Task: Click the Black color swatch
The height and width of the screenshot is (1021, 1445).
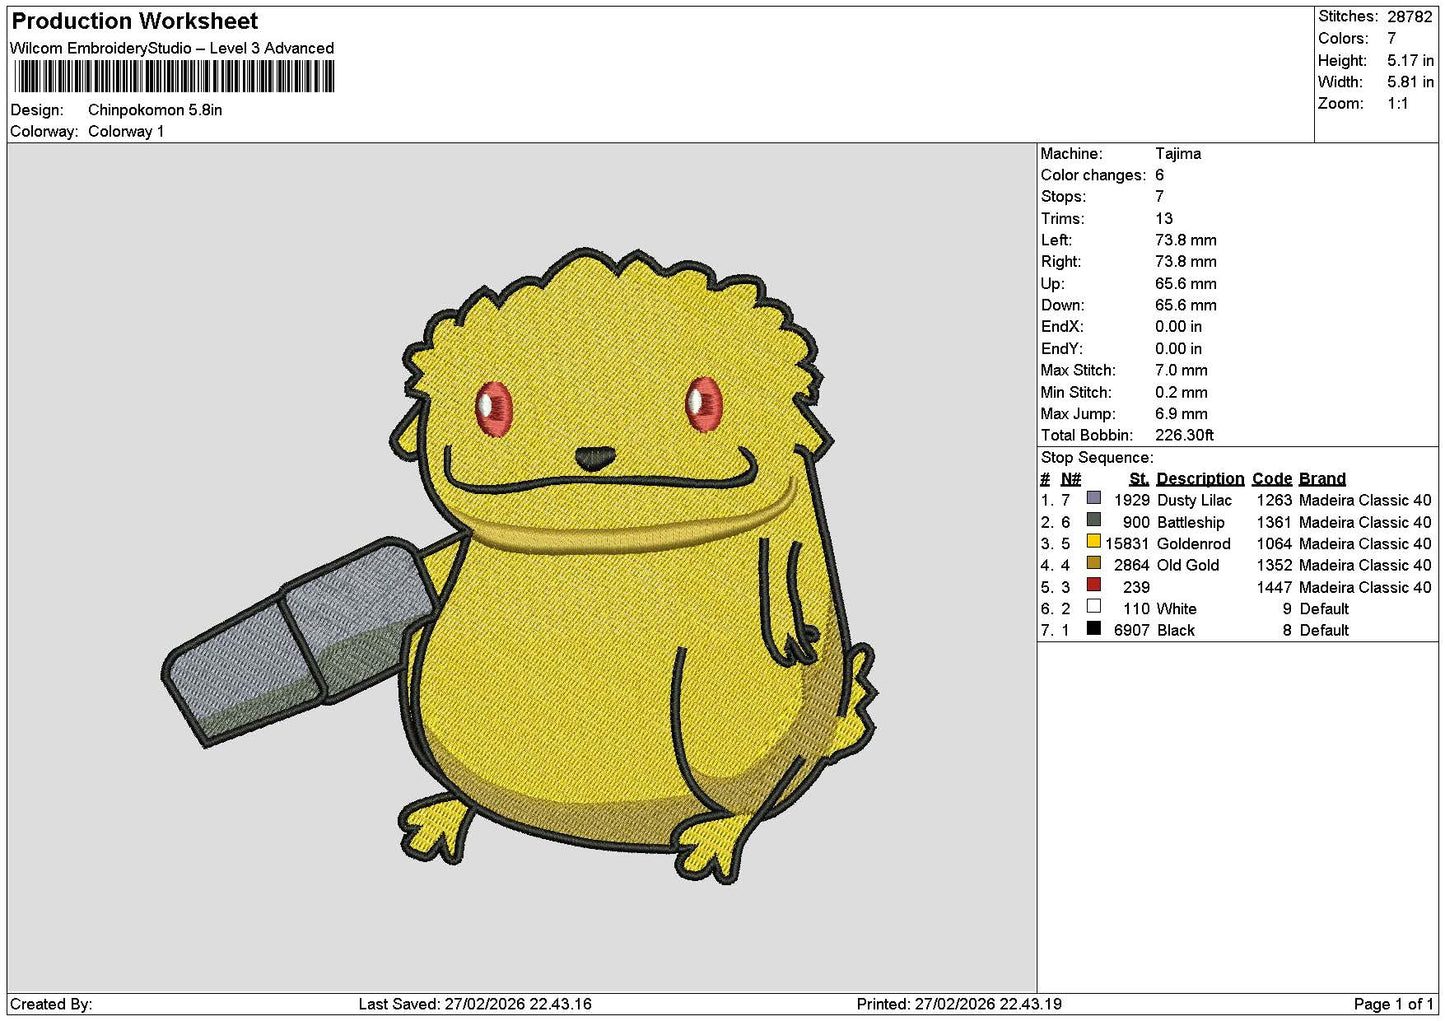Action: pyautogui.click(x=1094, y=628)
